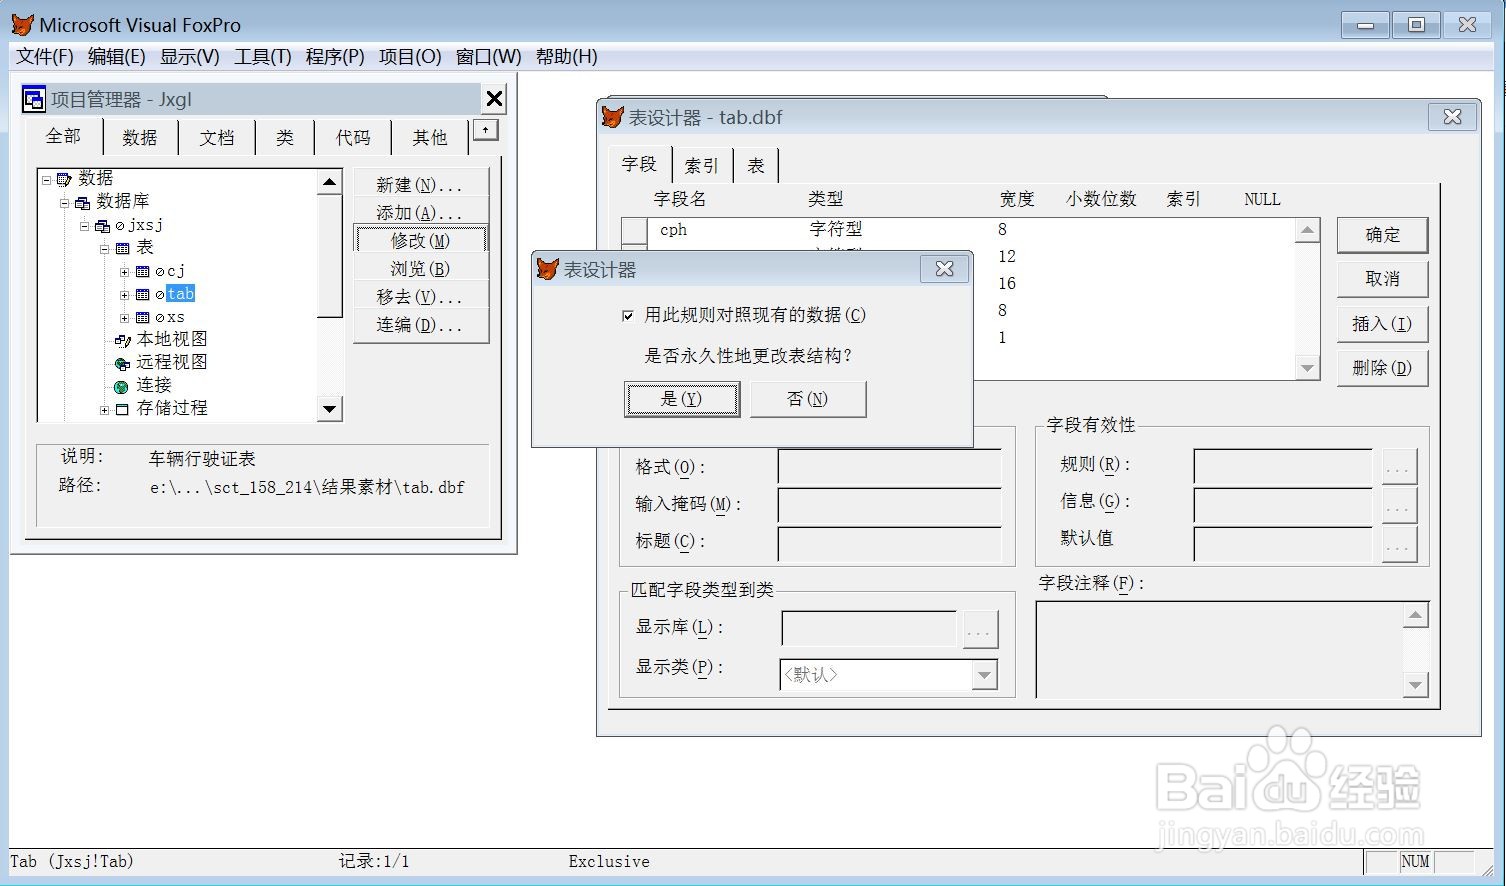The height and width of the screenshot is (886, 1506).
Task: Collapse project manager with arrow button
Action: (x=485, y=130)
